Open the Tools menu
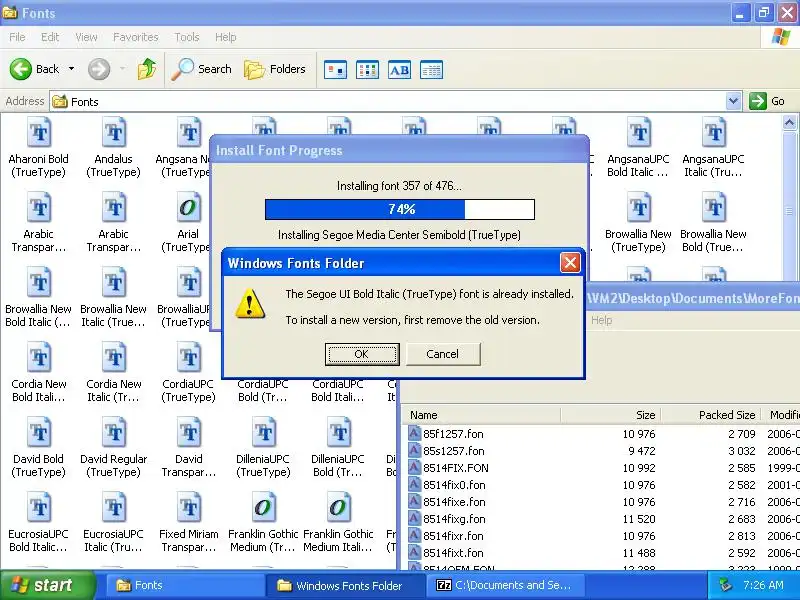The width and height of the screenshot is (800, 600). coord(187,37)
